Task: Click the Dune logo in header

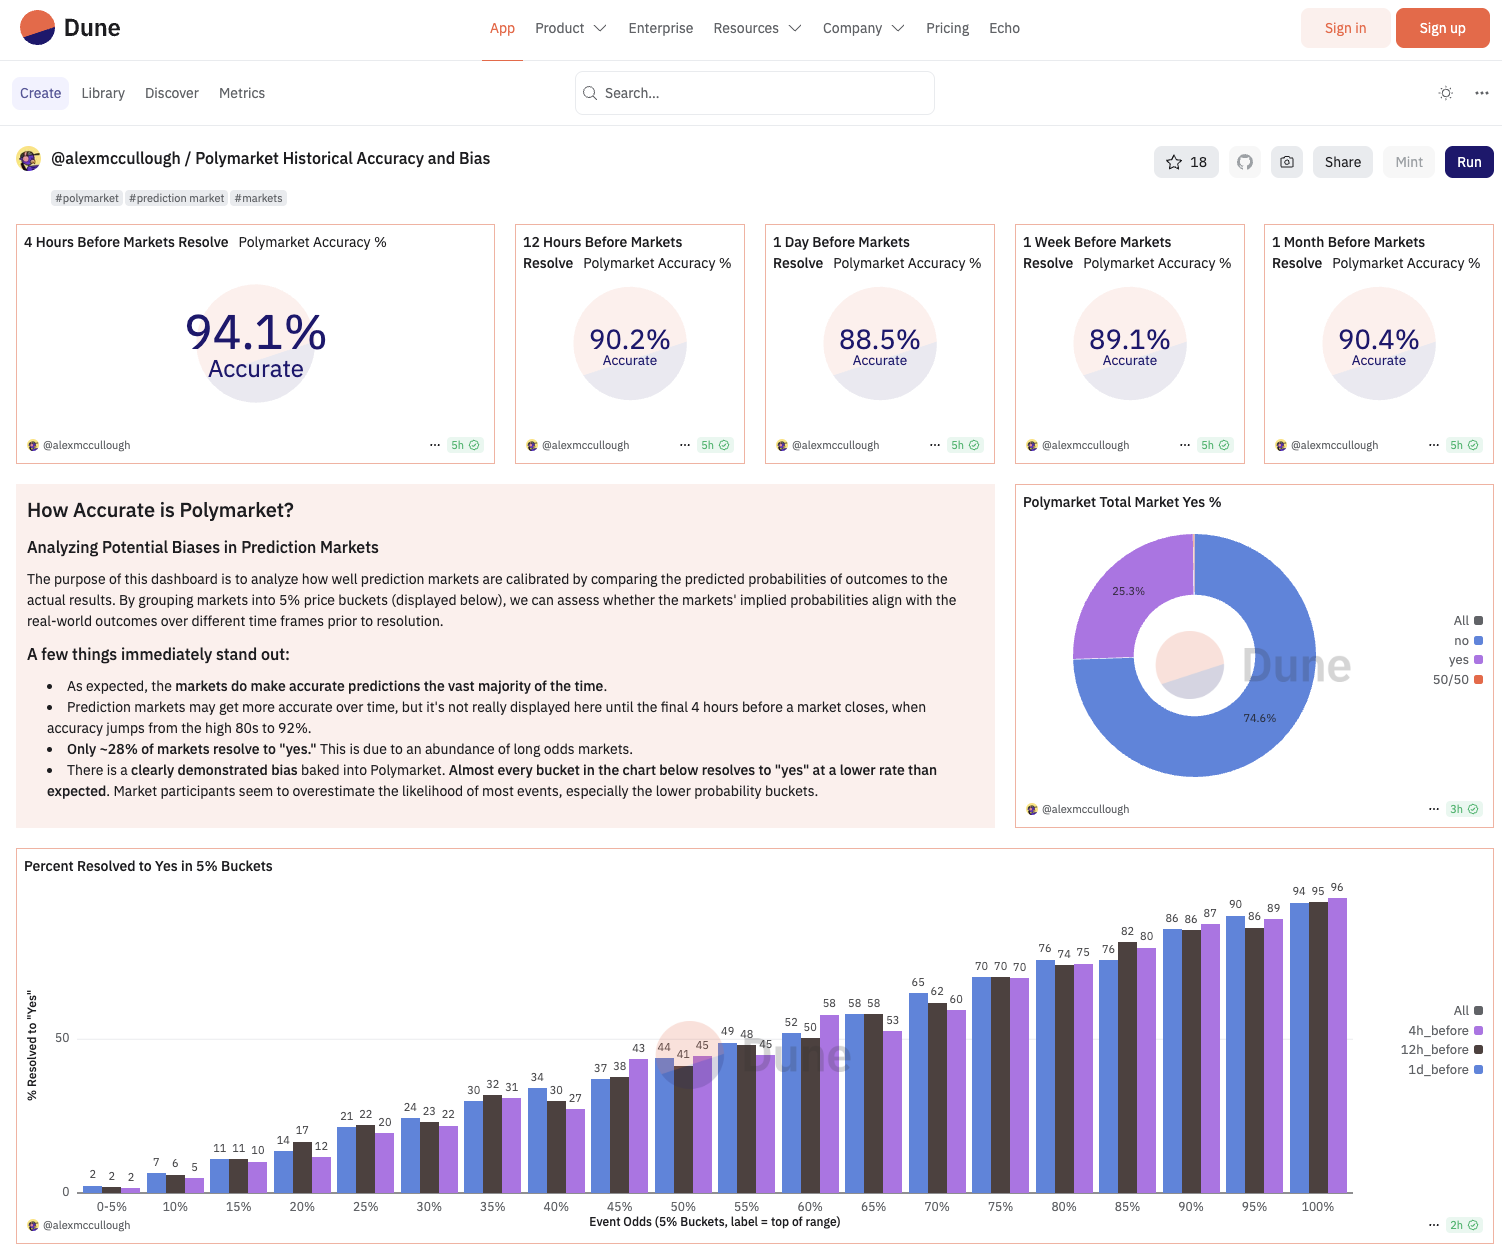Action: (x=70, y=28)
